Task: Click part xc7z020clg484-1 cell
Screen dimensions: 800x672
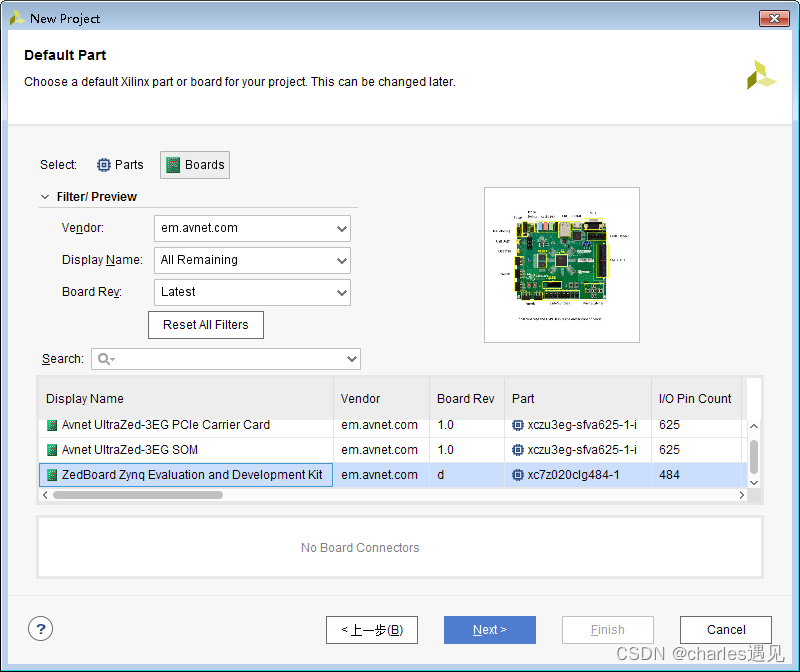Action: (578, 475)
